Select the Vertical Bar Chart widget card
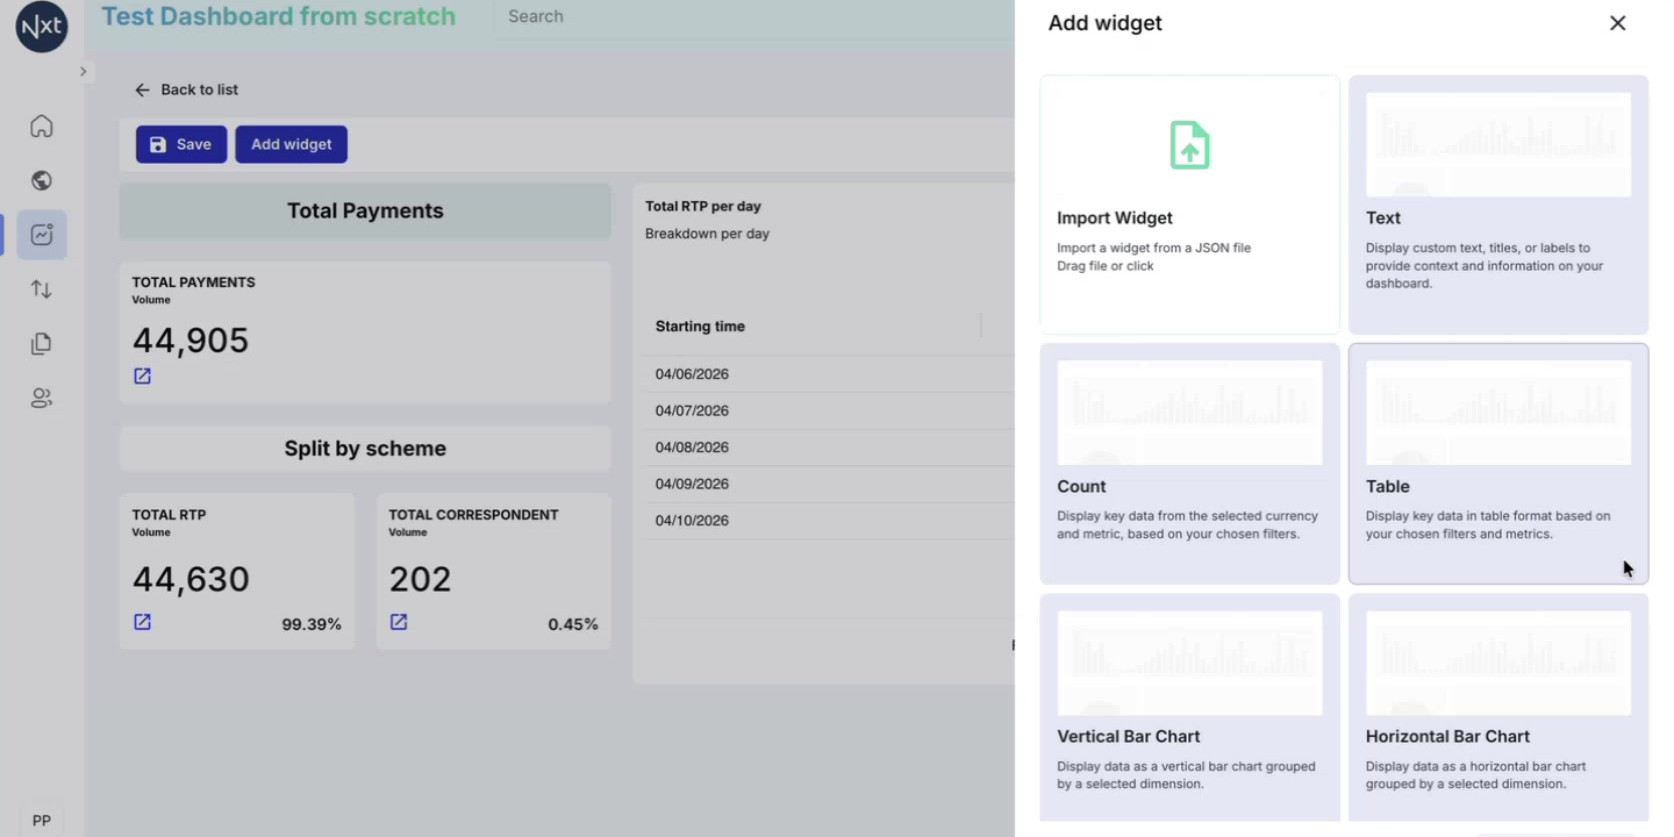Viewport: 1674px width, 837px height. (1189, 708)
